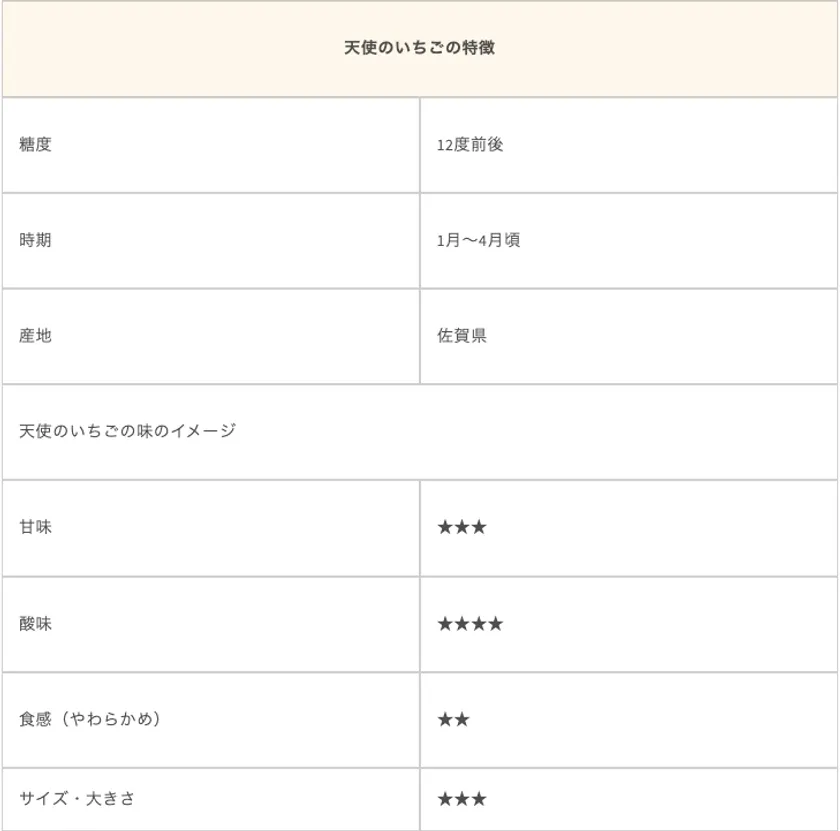
Task: Click the サイズ・大きさ label
Action: (77, 798)
